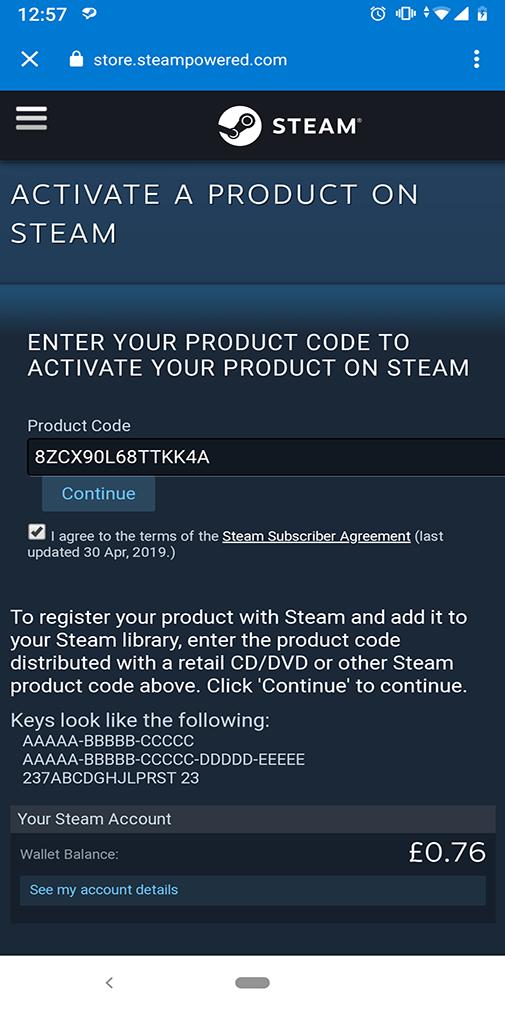The width and height of the screenshot is (505, 1010).
Task: Click the Continue button
Action: coord(99,493)
